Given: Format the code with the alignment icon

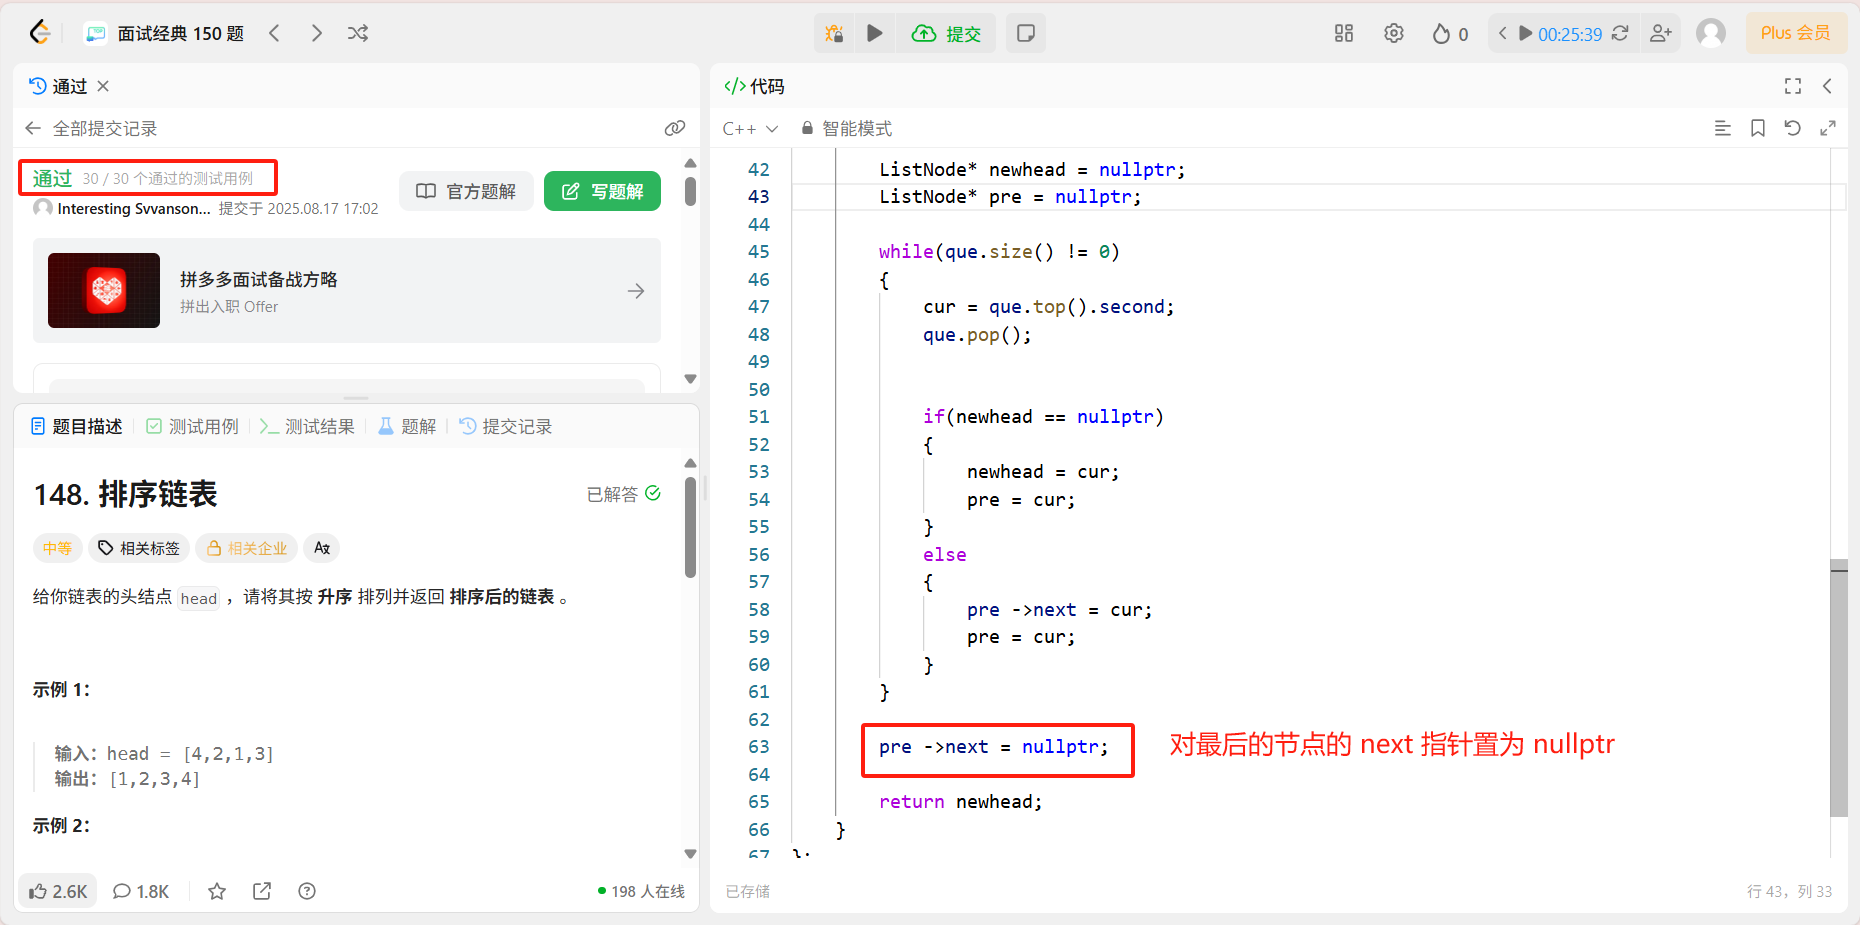Looking at the screenshot, I should point(1722,128).
